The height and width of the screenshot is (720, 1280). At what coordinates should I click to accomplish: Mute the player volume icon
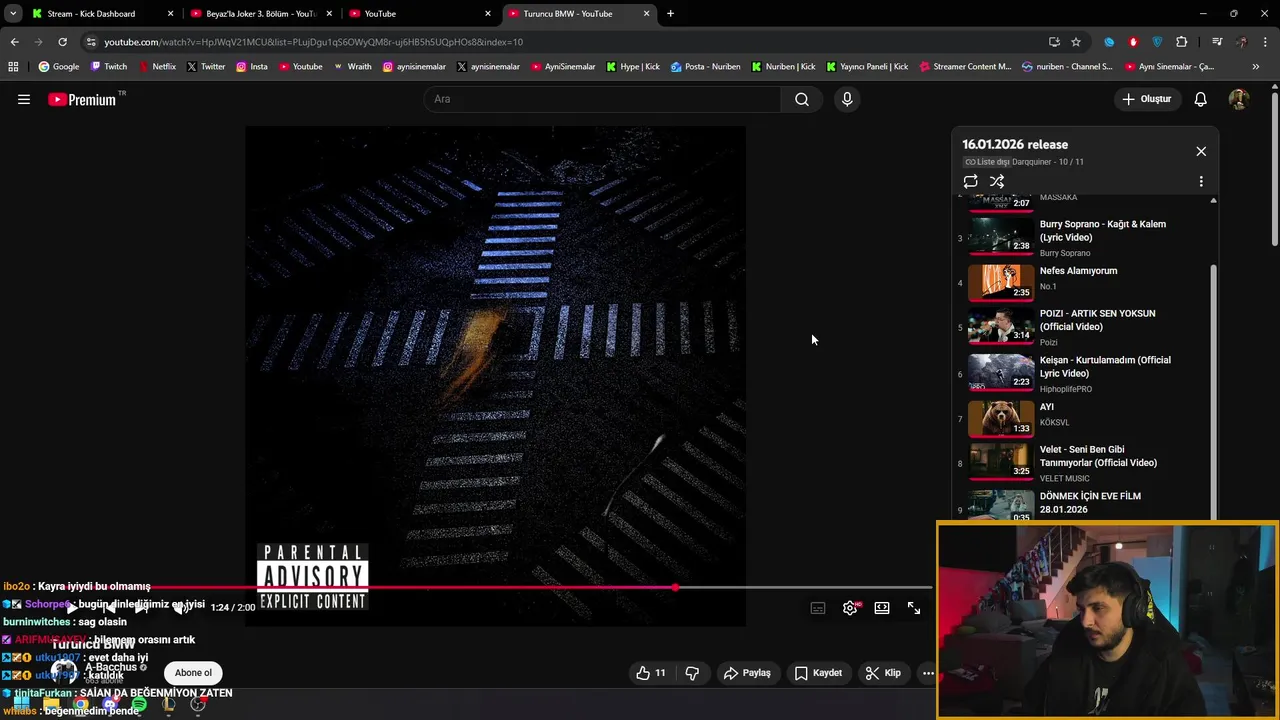click(182, 607)
